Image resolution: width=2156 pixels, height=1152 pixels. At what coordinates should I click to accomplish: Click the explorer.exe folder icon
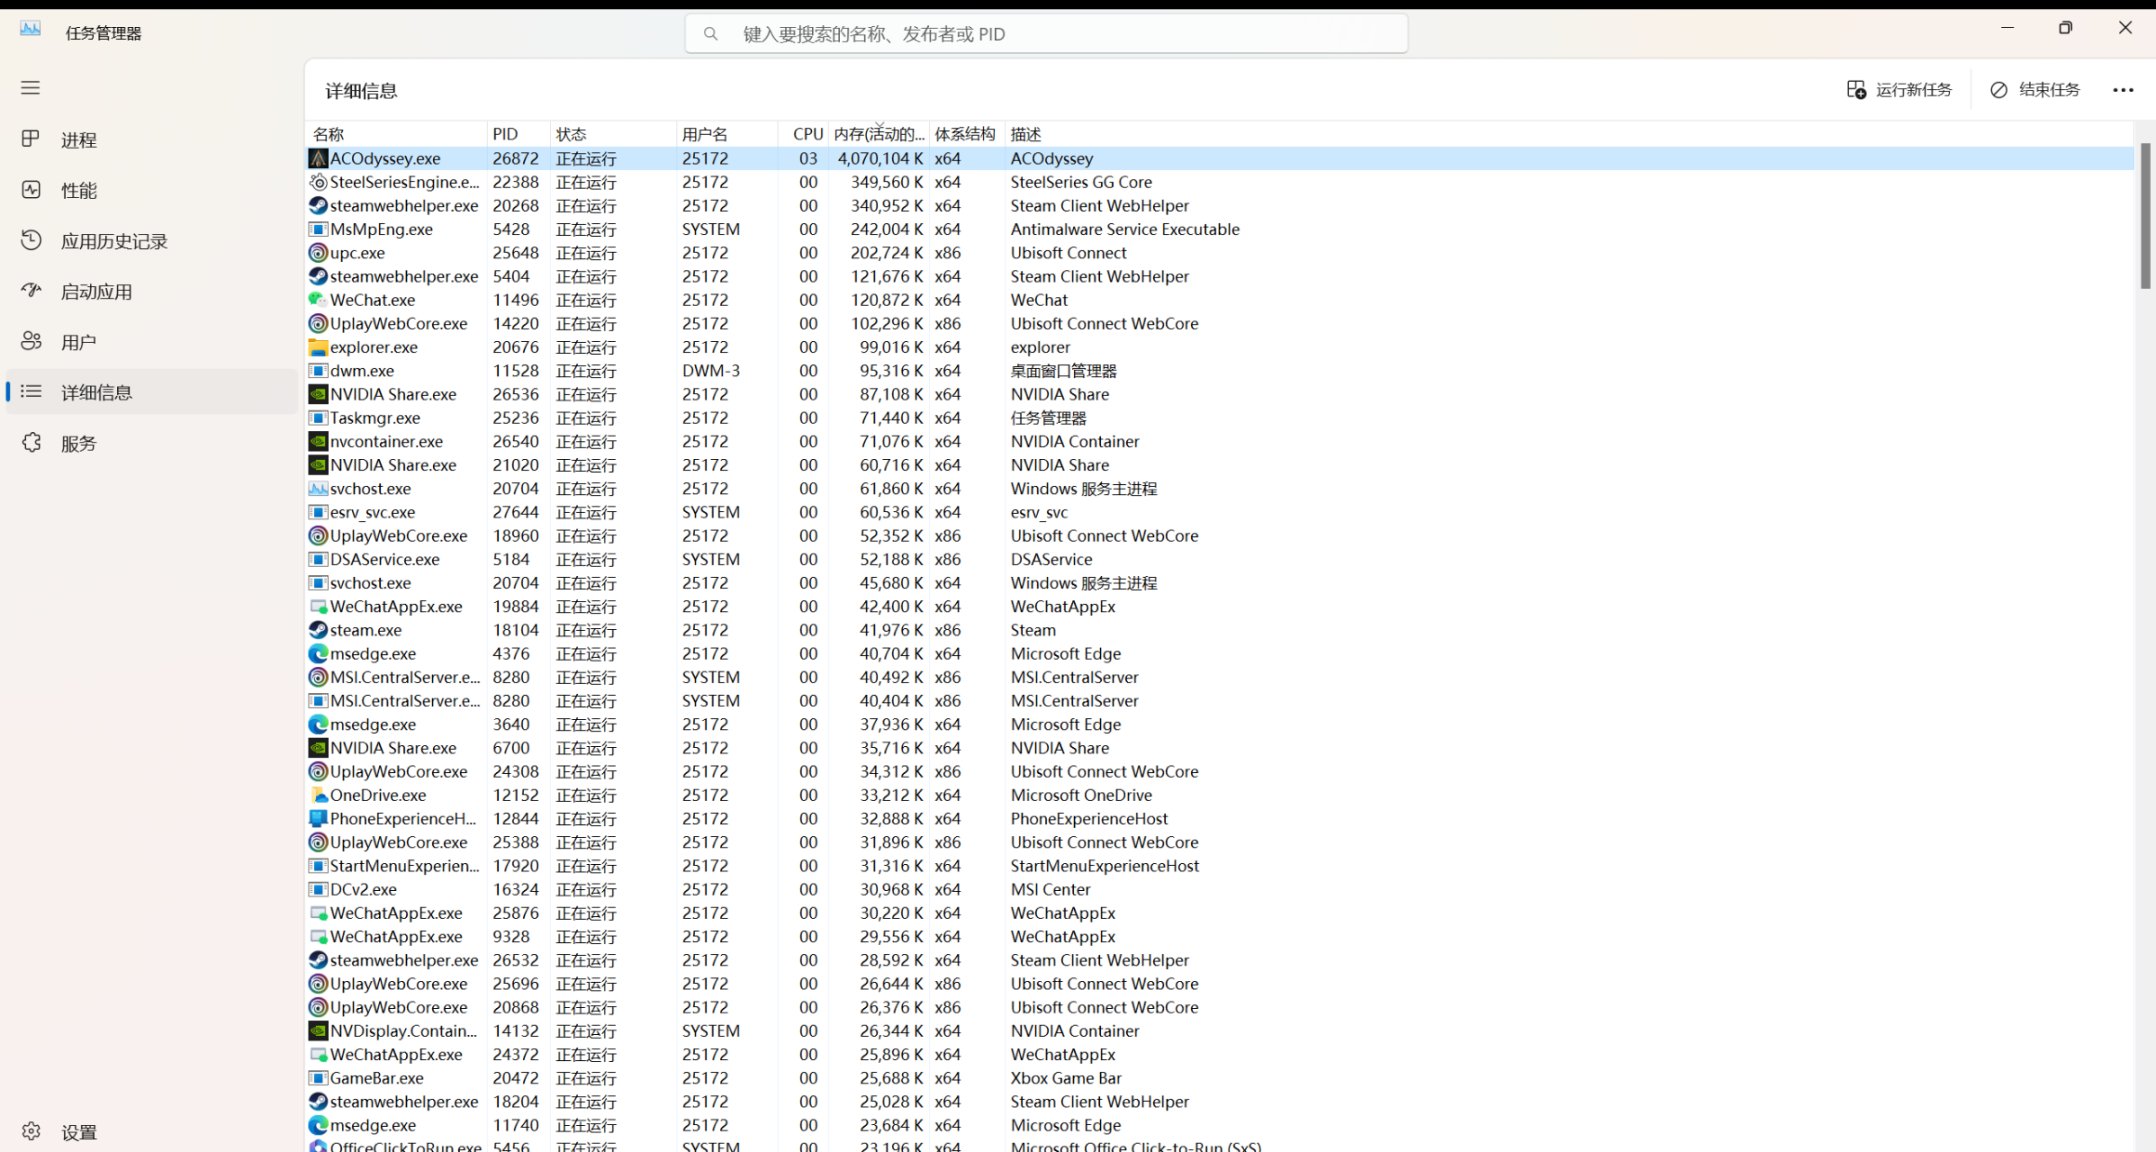tap(318, 347)
